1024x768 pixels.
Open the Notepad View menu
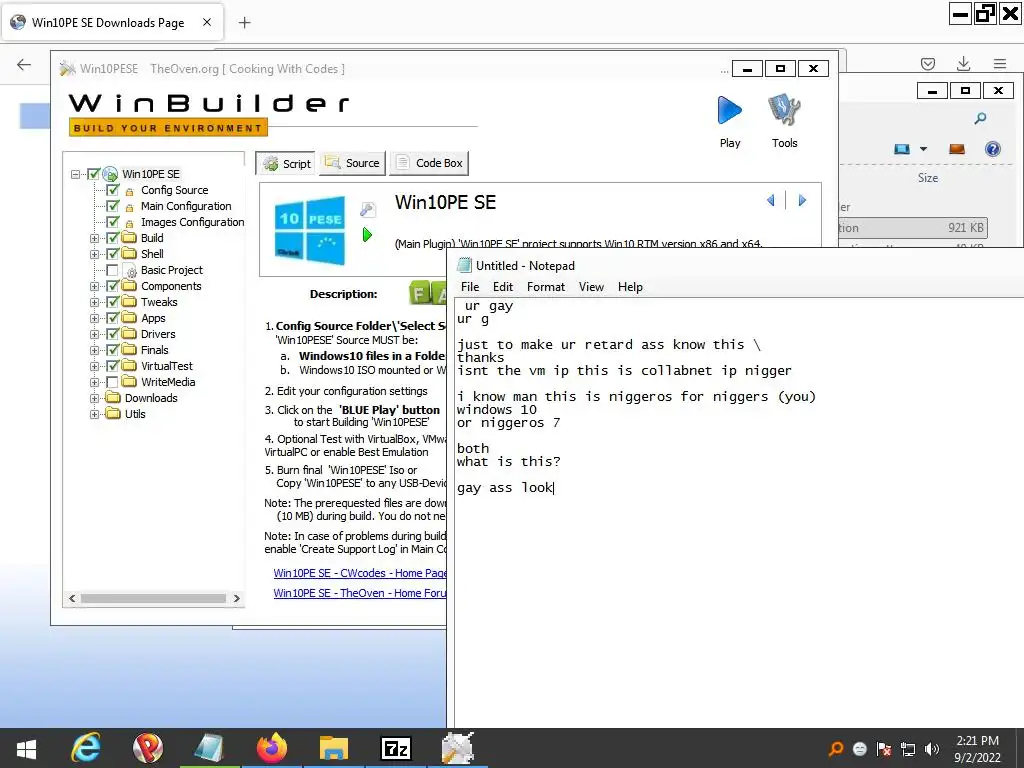(591, 287)
